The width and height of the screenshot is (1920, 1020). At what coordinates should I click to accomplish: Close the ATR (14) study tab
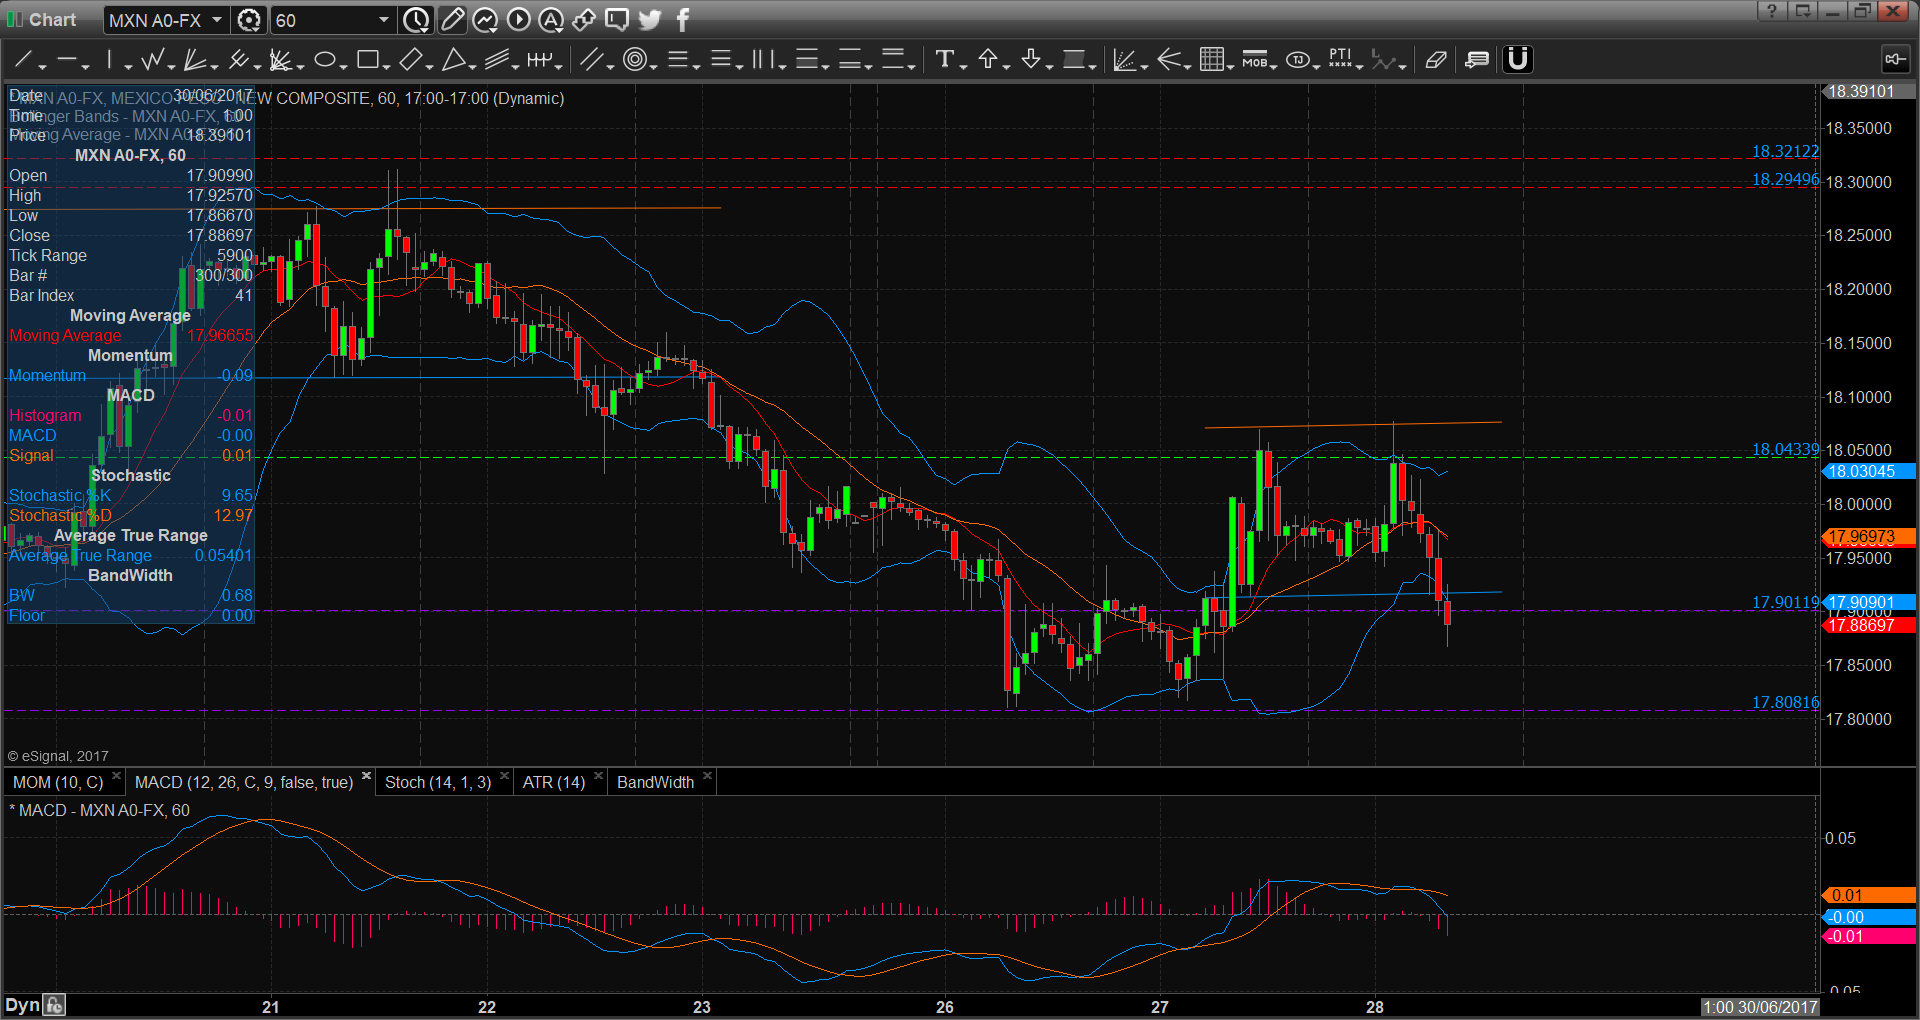click(598, 776)
